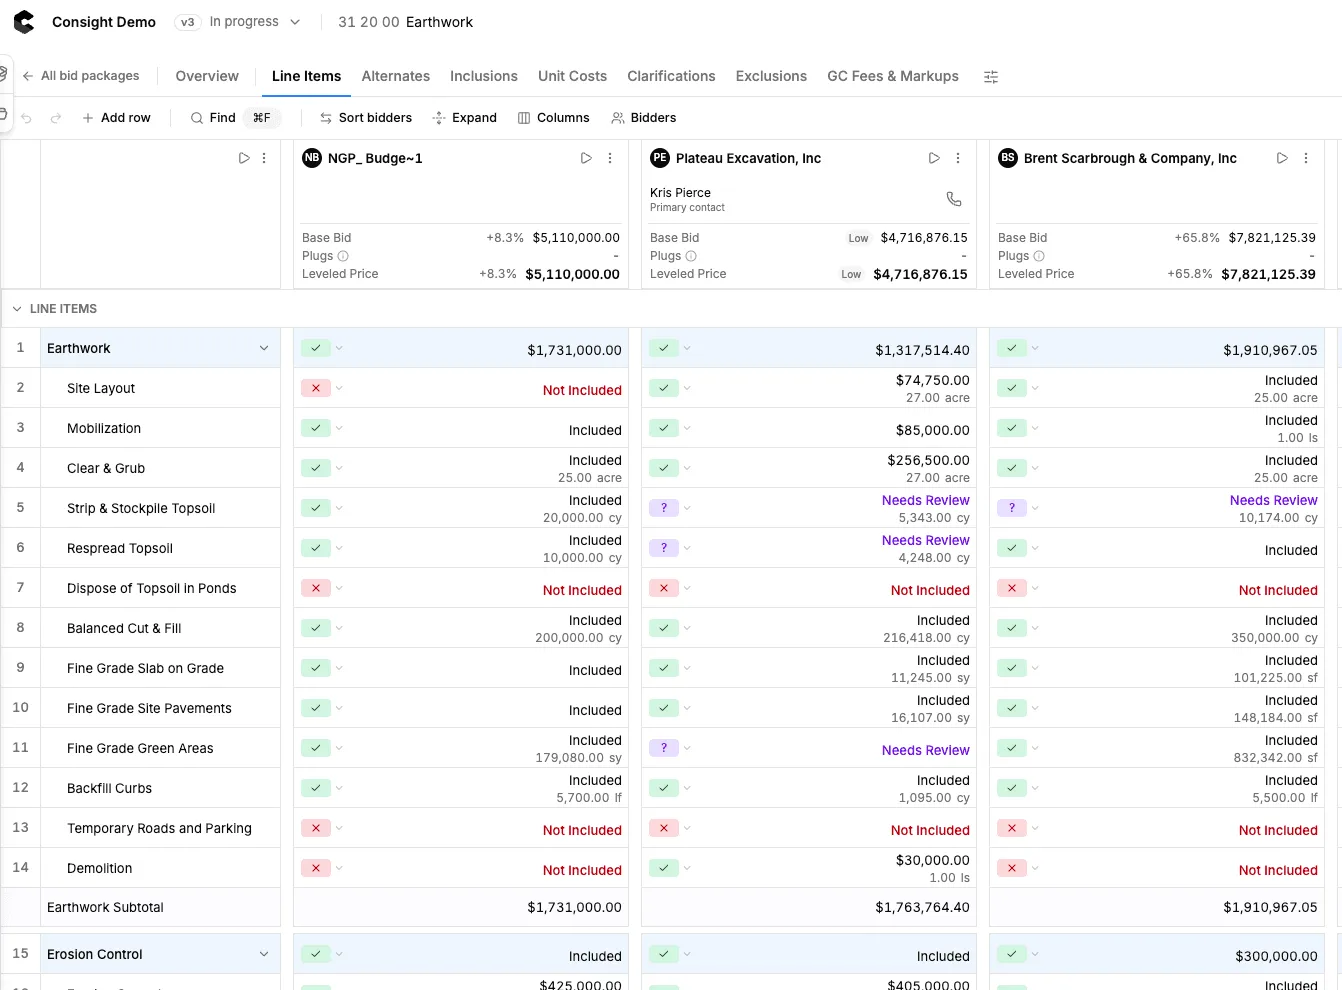Click the play icon for Brent Scarbrough
This screenshot has height=990, width=1342.
(1282, 158)
